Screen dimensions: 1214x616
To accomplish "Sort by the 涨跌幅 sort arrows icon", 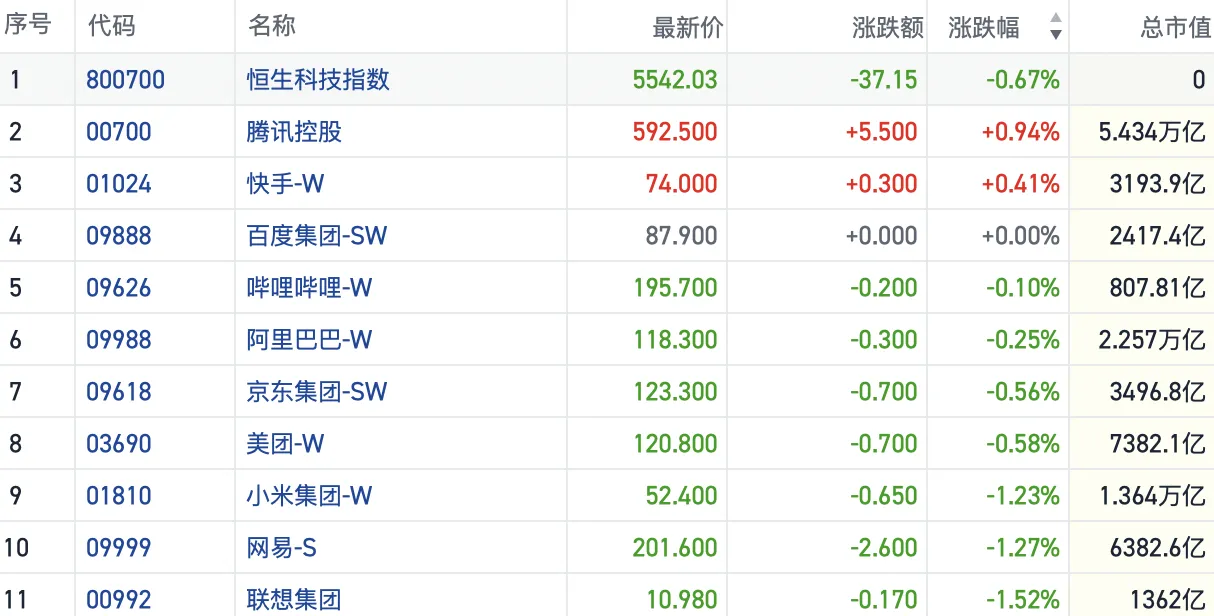I will pyautogui.click(x=1055, y=26).
